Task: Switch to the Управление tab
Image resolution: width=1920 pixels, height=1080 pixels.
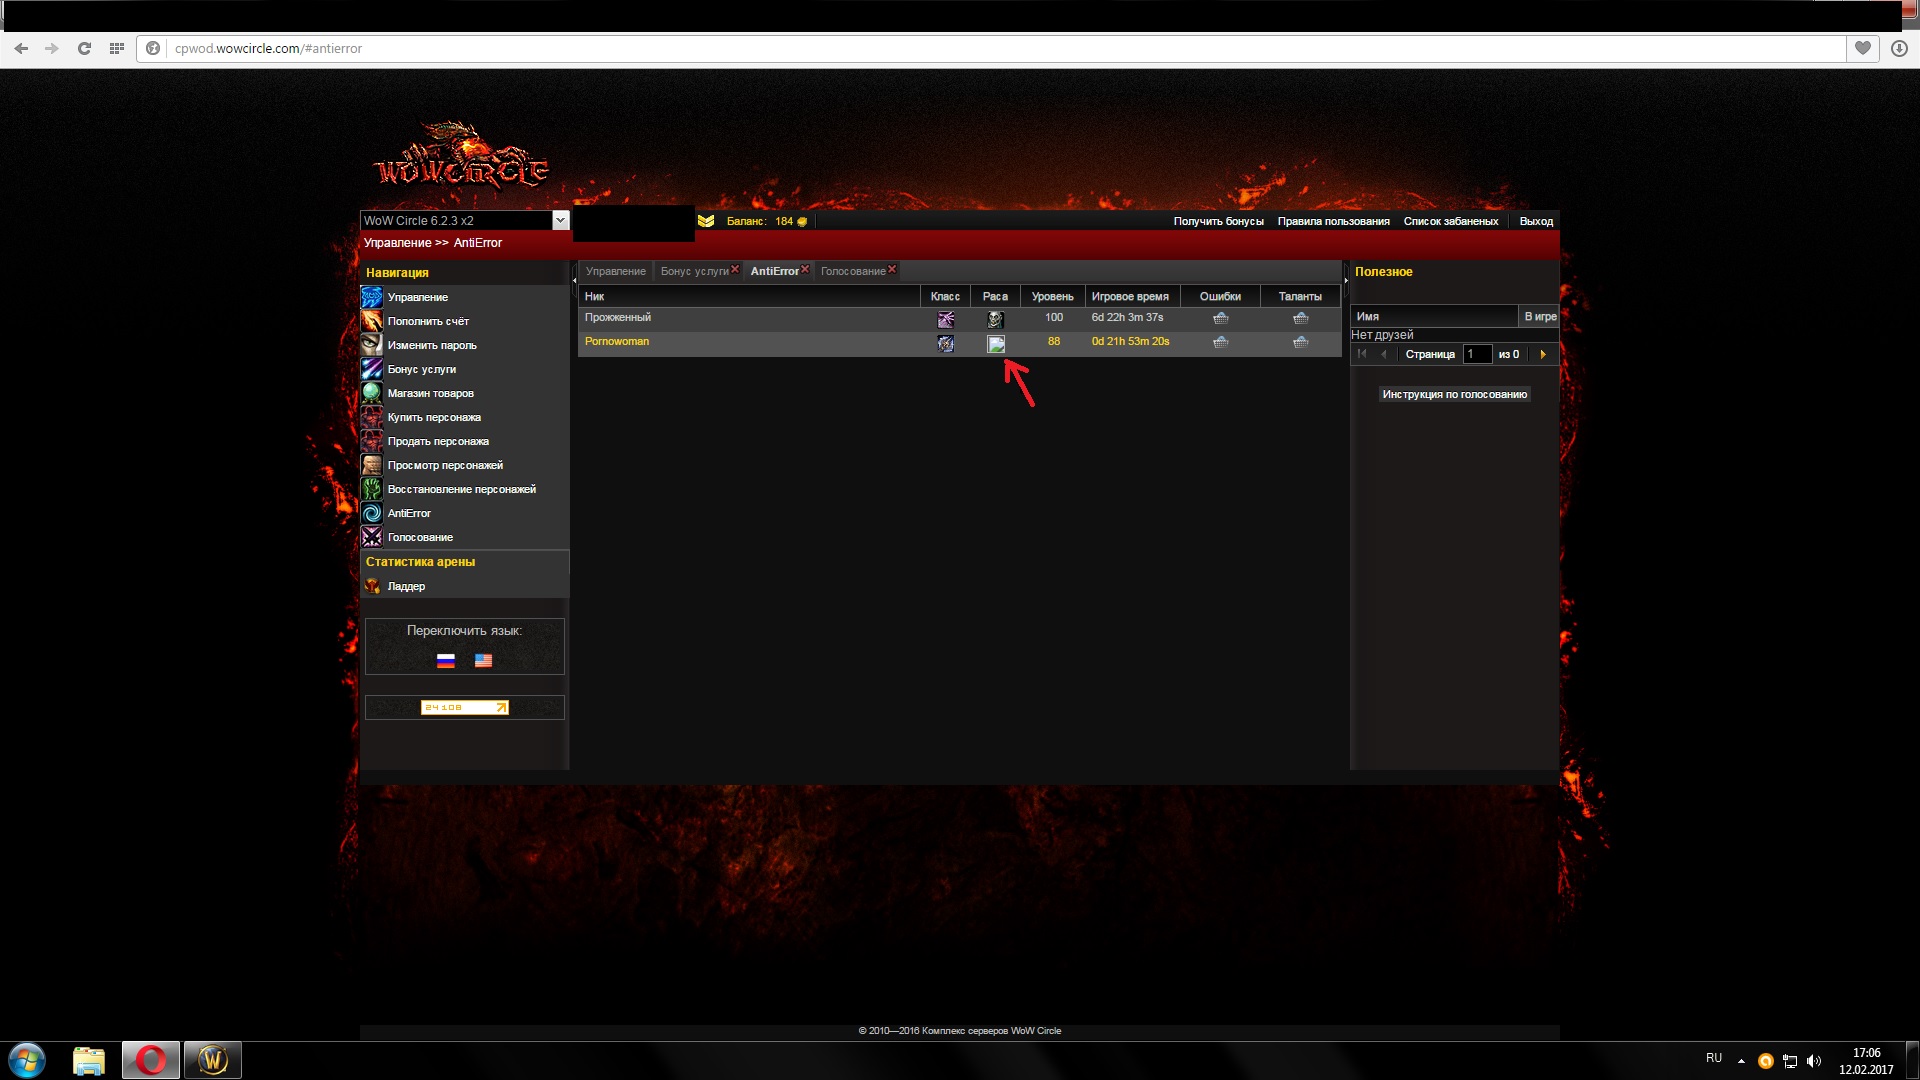Action: click(615, 271)
